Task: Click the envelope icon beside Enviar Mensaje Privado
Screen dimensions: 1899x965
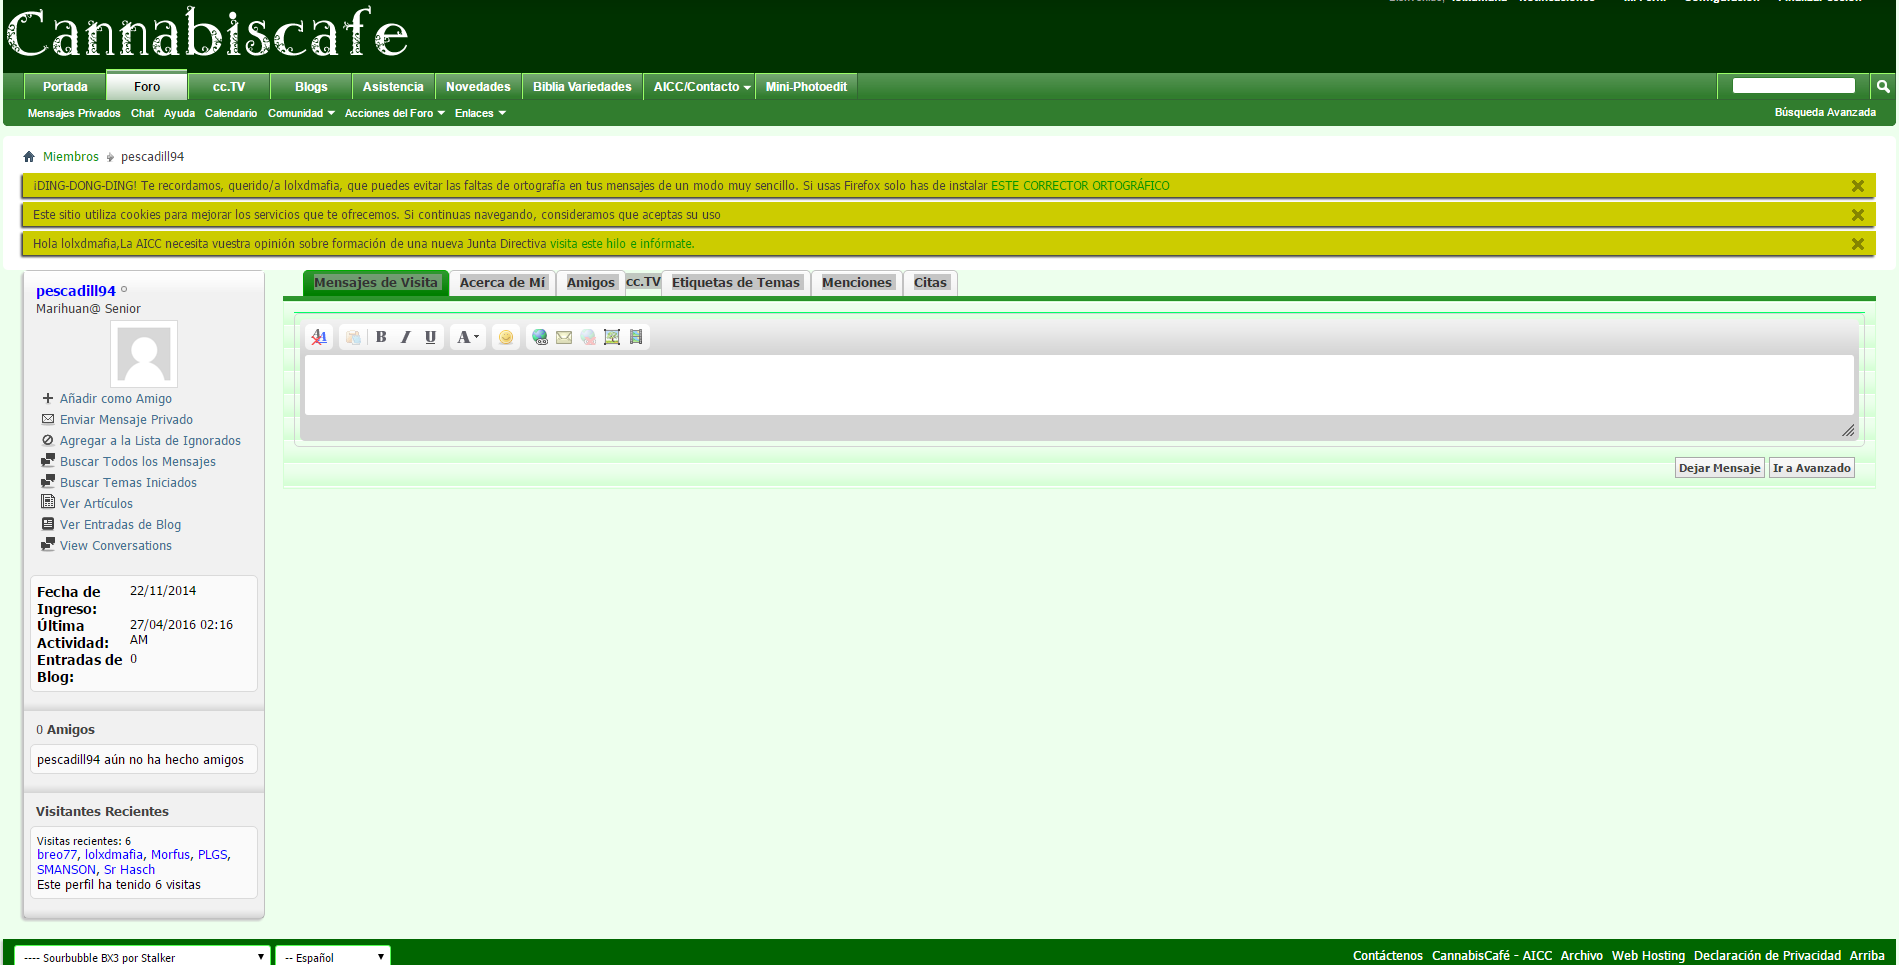Action: click(x=48, y=419)
